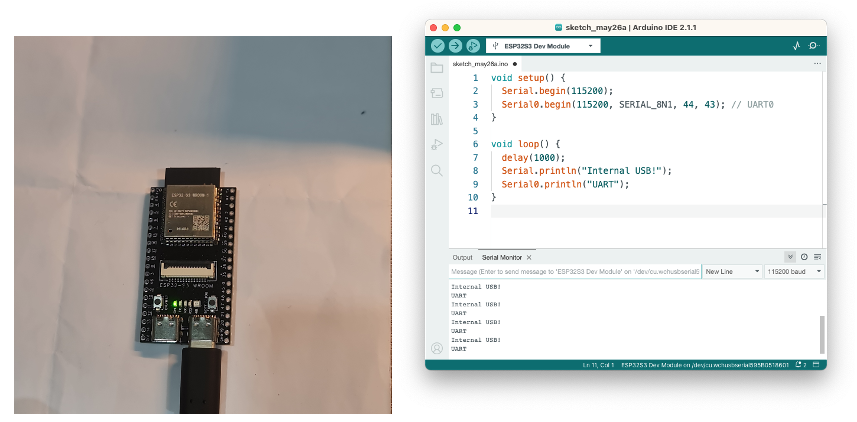Open the Serial Plotter from the toolbar
This screenshot has height=422, width=857.
(x=796, y=46)
